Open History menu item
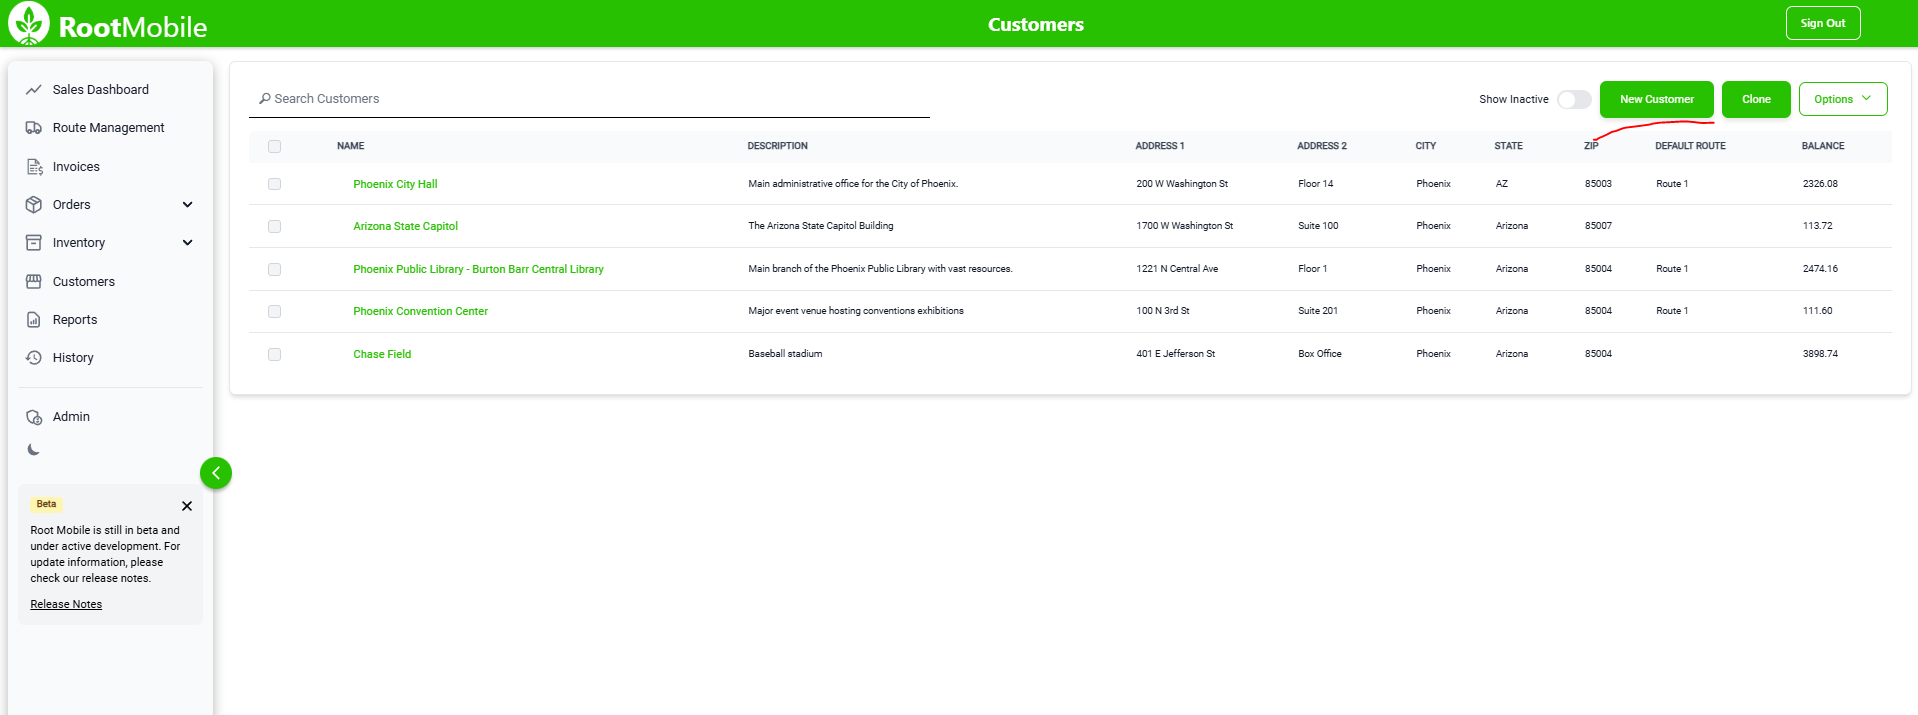 pyautogui.click(x=73, y=358)
